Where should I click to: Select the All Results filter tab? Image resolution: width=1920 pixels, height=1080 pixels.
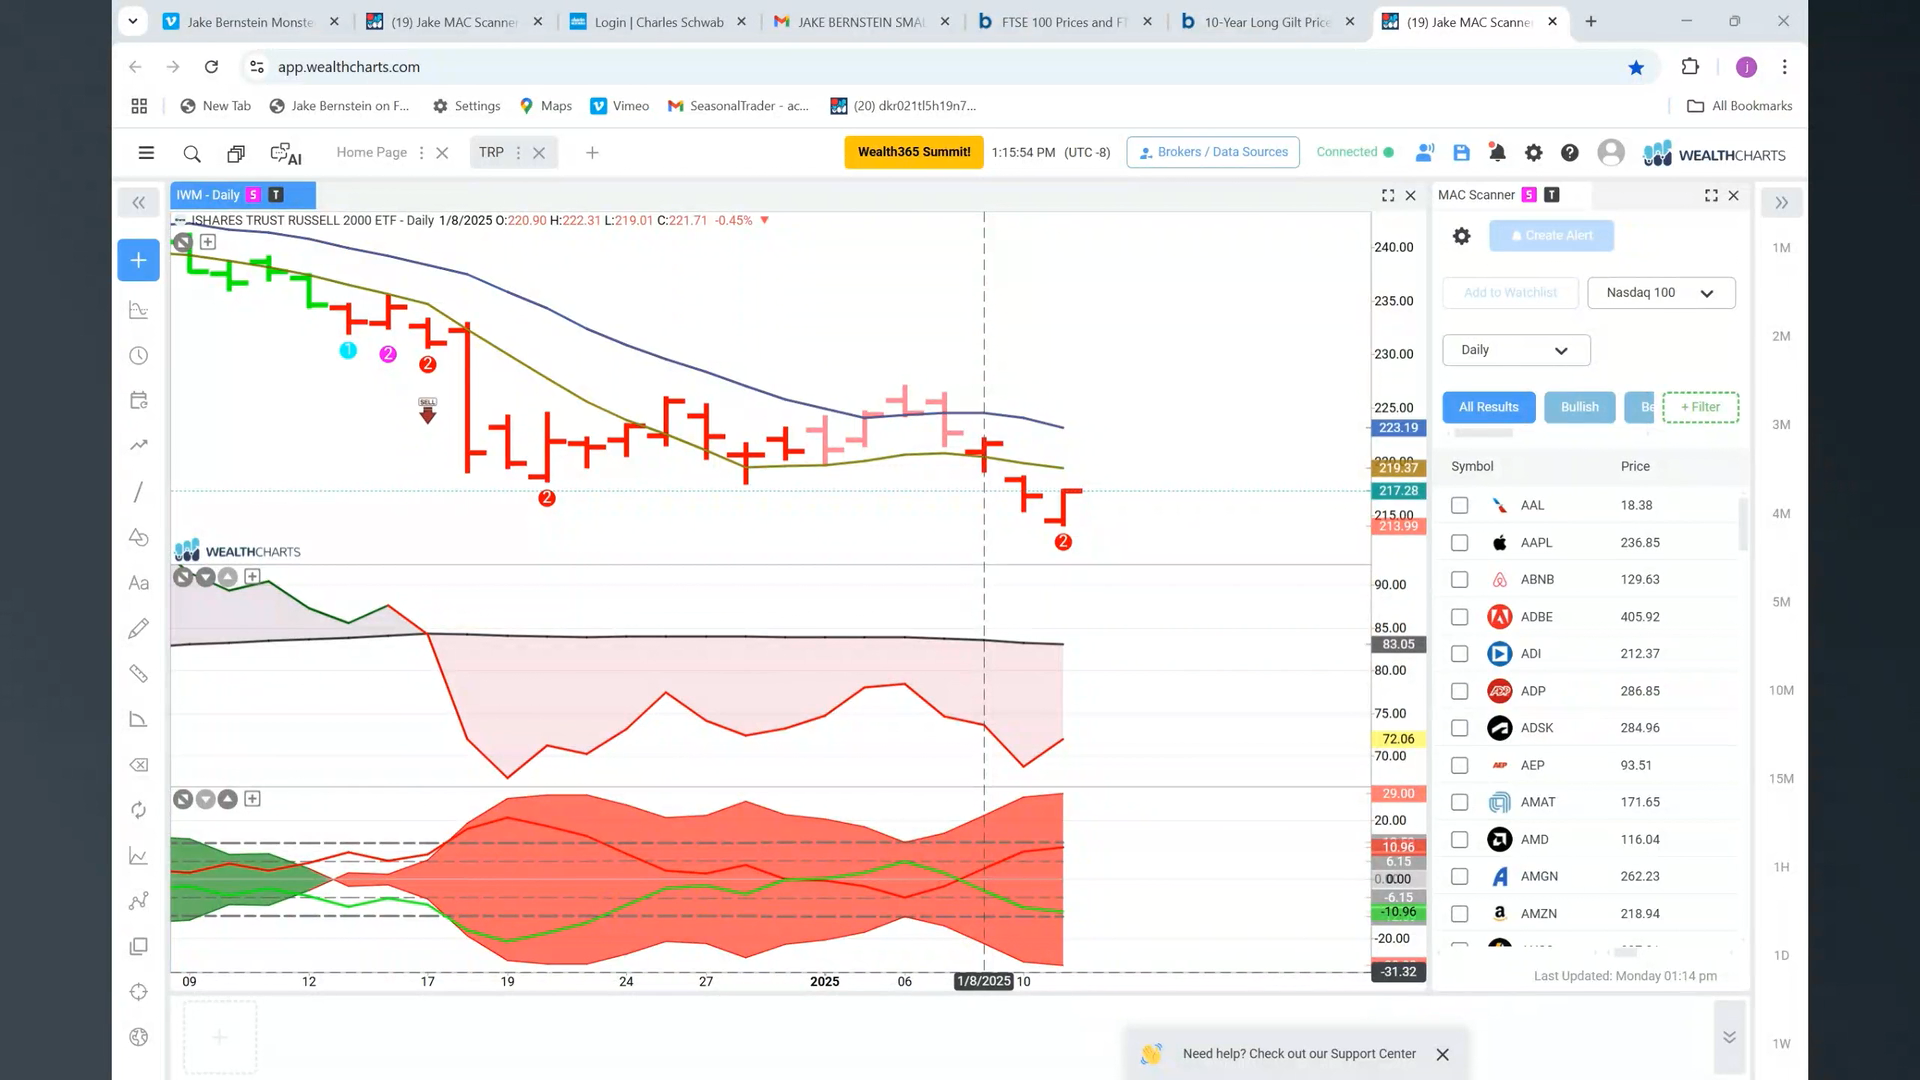tap(1489, 407)
